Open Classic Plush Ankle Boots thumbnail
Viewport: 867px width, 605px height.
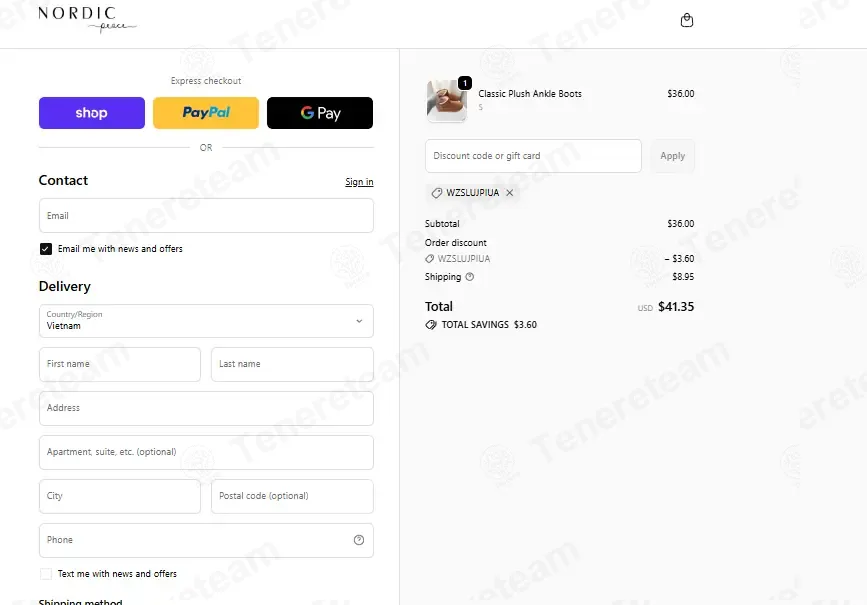click(447, 100)
